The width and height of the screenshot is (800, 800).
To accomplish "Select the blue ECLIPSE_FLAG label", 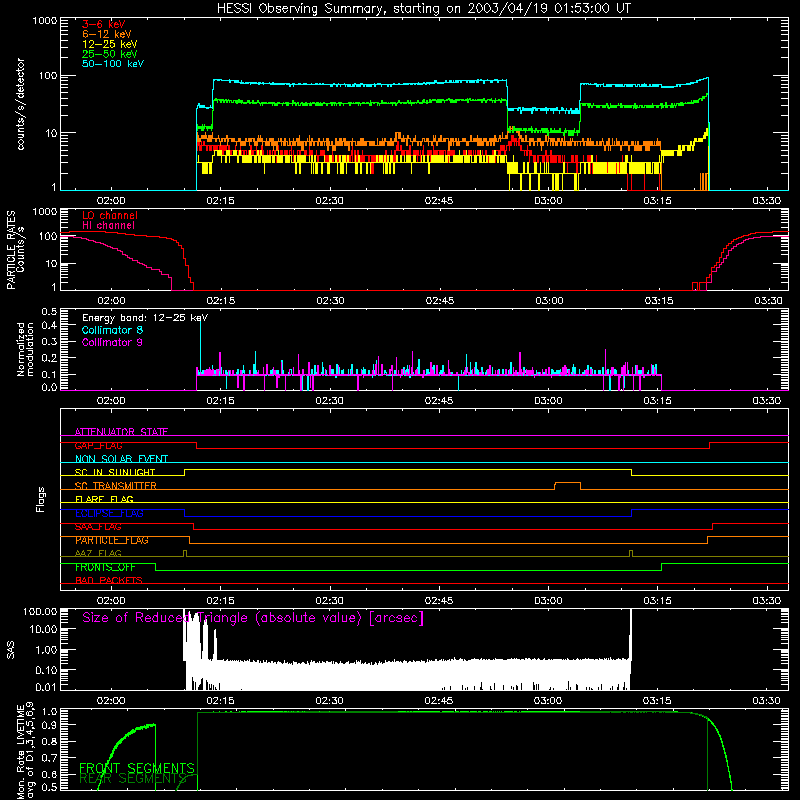I will pos(109,513).
